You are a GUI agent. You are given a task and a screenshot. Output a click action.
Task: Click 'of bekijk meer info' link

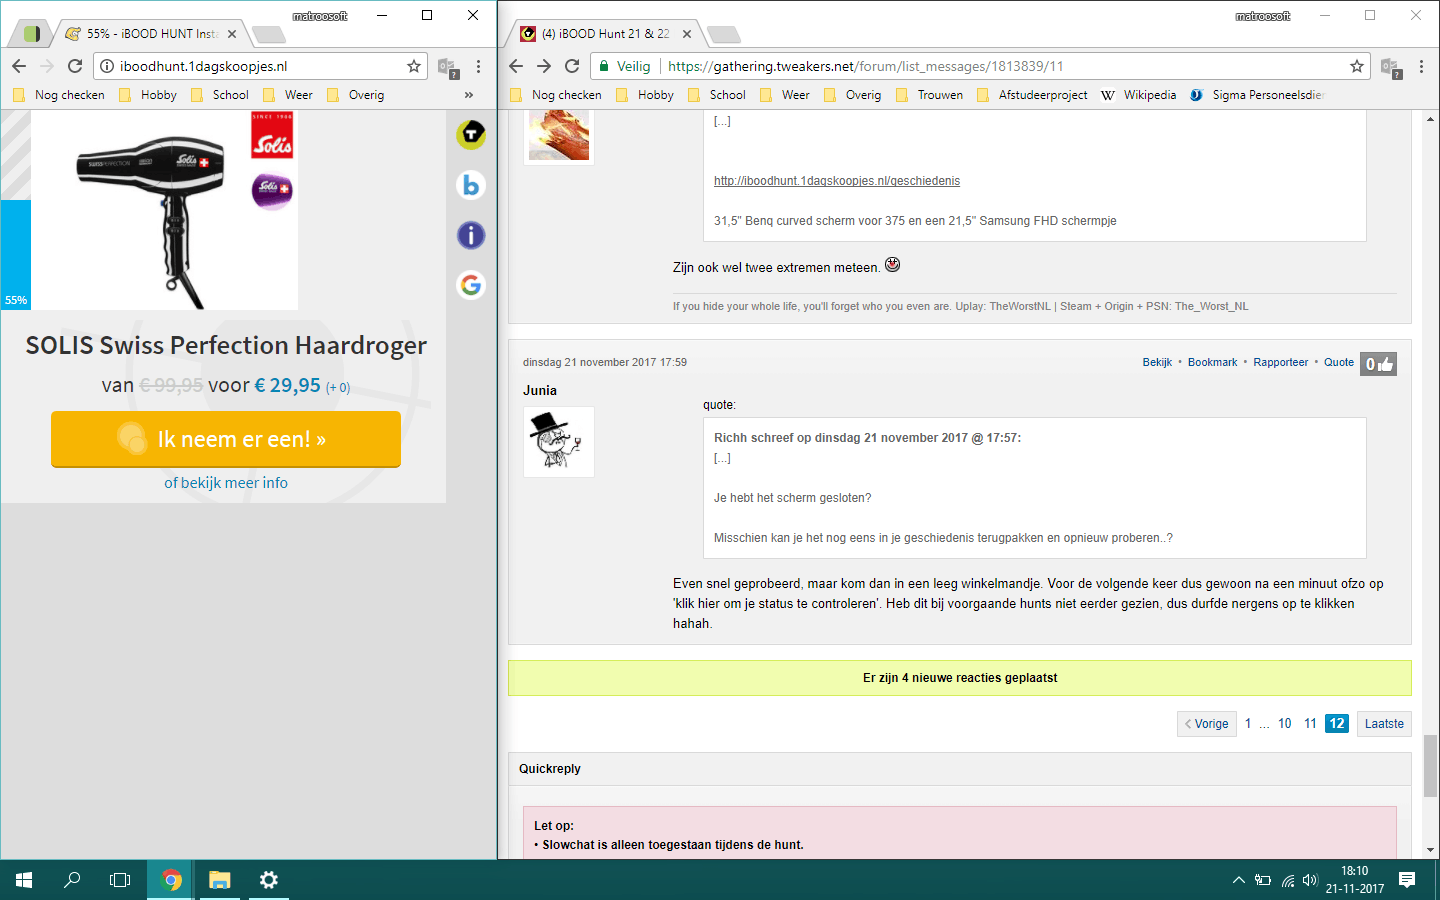[x=226, y=483]
